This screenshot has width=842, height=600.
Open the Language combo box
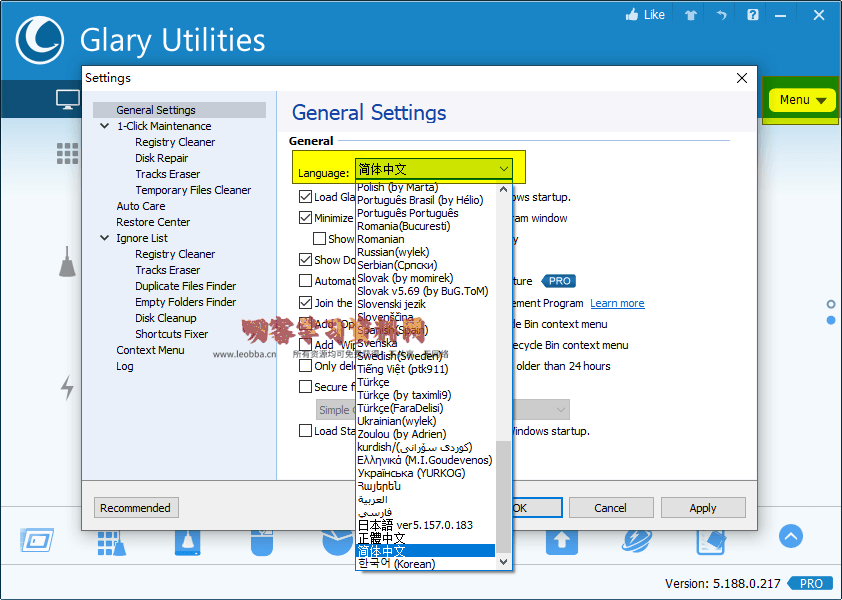(x=434, y=170)
